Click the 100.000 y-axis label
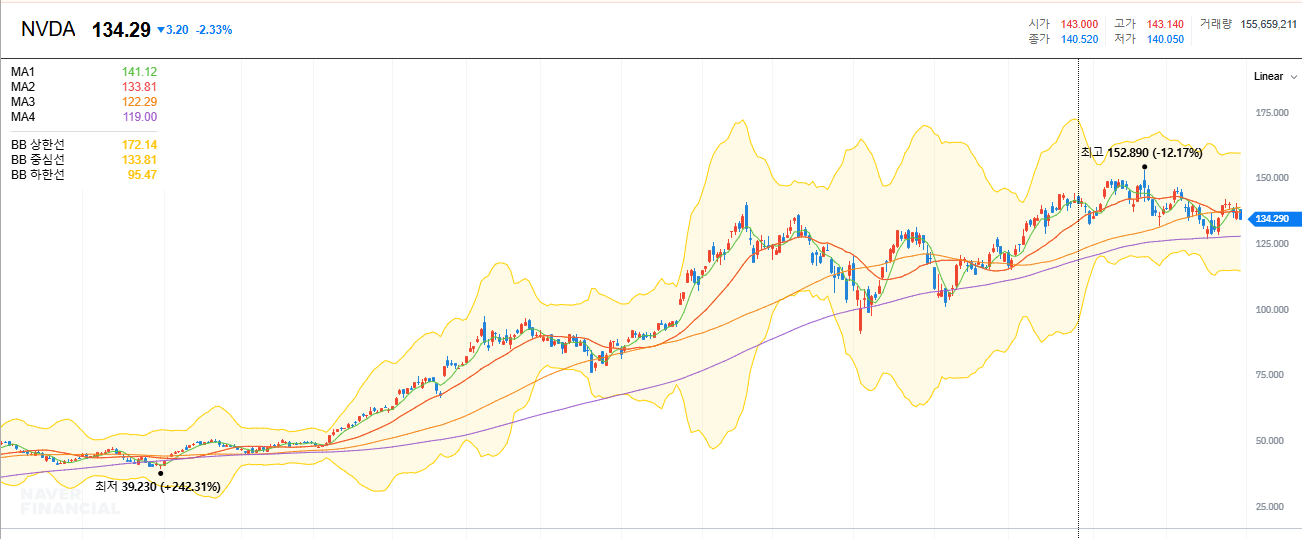This screenshot has height=539, width=1302. 1272,310
